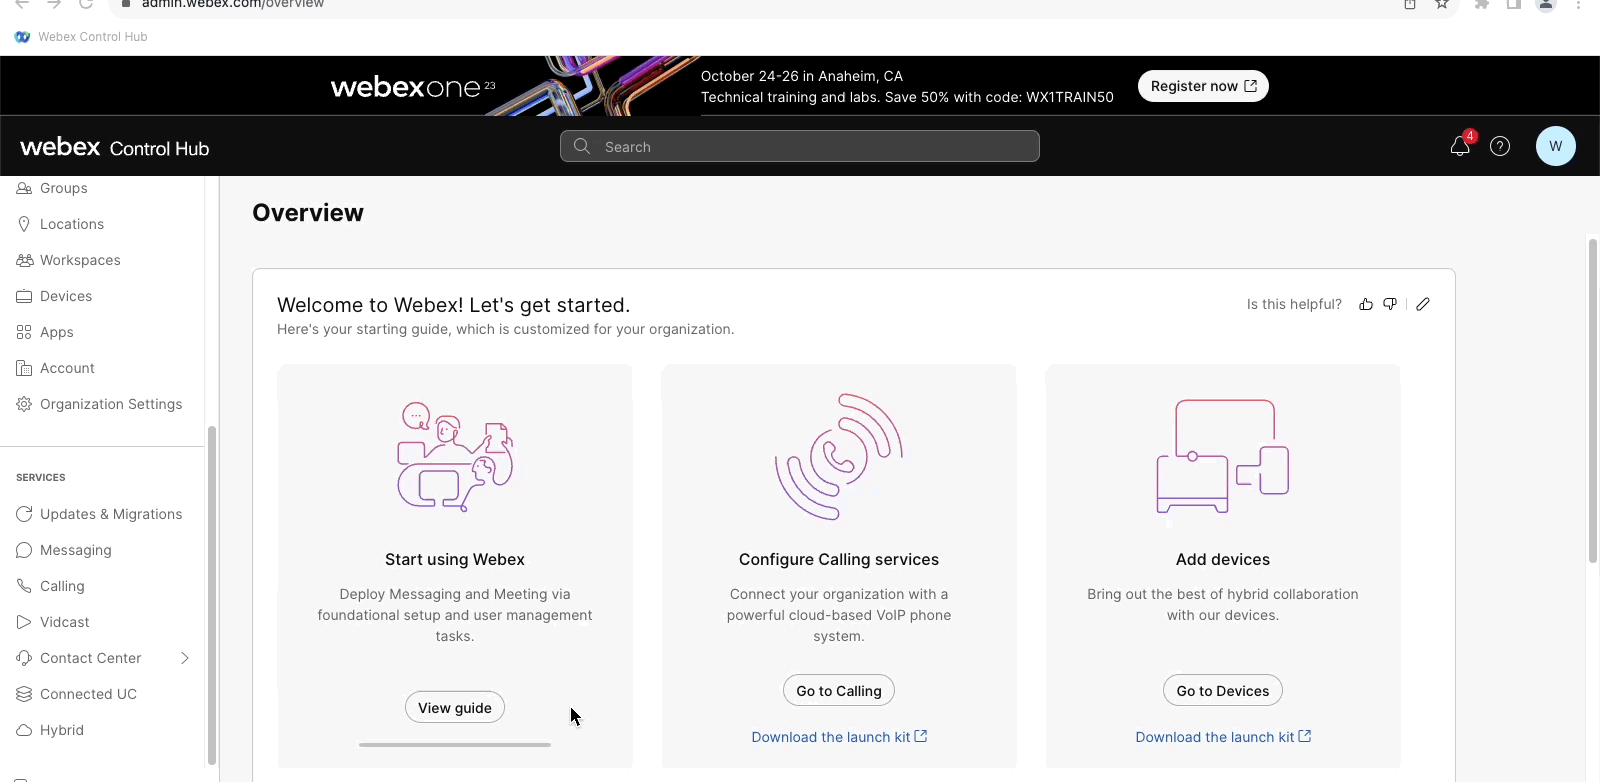This screenshot has height=782, width=1600.
Task: Click the help question mark icon
Action: click(x=1500, y=147)
